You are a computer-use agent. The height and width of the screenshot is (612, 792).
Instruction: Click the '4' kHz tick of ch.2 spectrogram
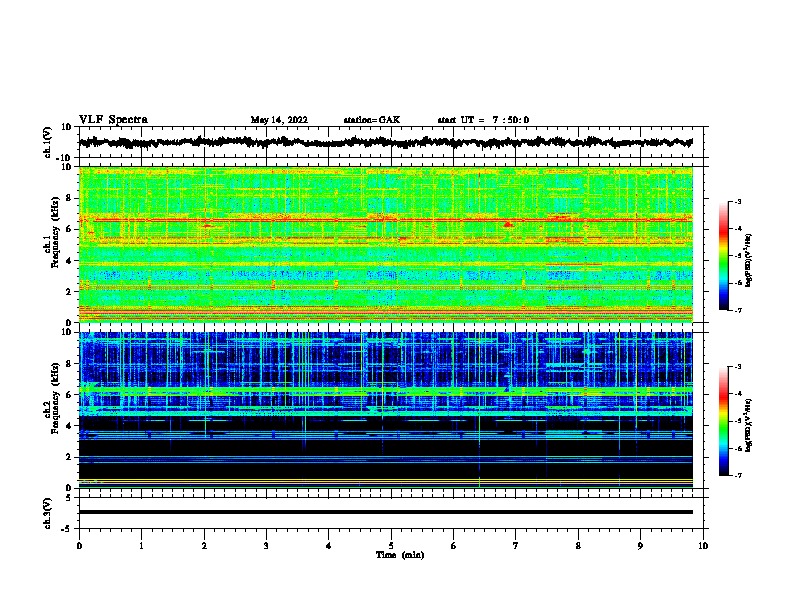[x=70, y=426]
